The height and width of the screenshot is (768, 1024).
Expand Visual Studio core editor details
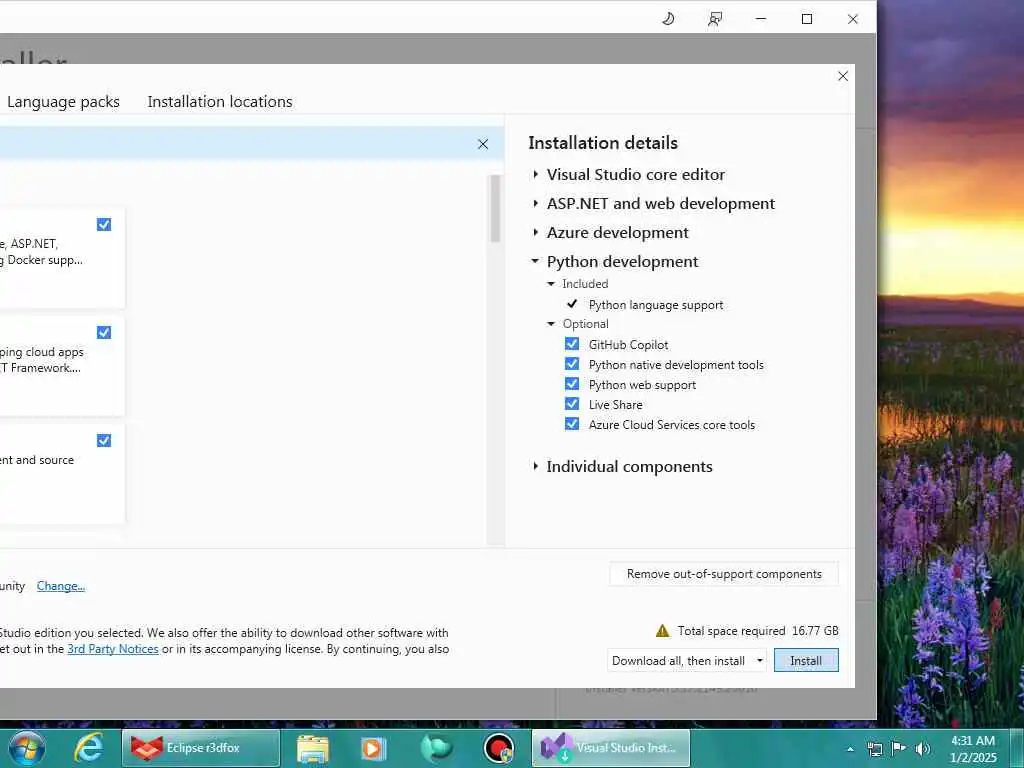pos(536,174)
